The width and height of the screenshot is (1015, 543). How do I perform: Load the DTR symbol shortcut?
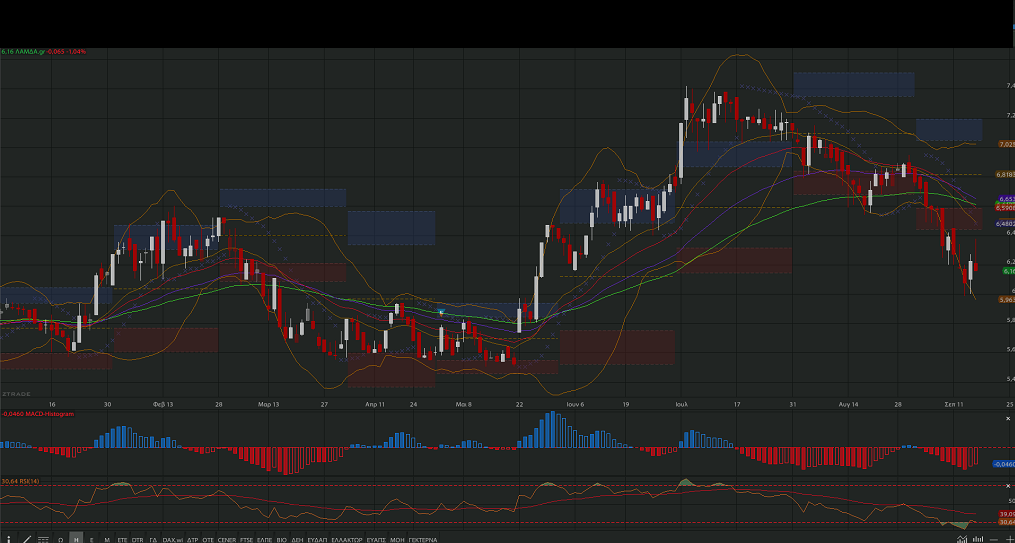(x=137, y=539)
